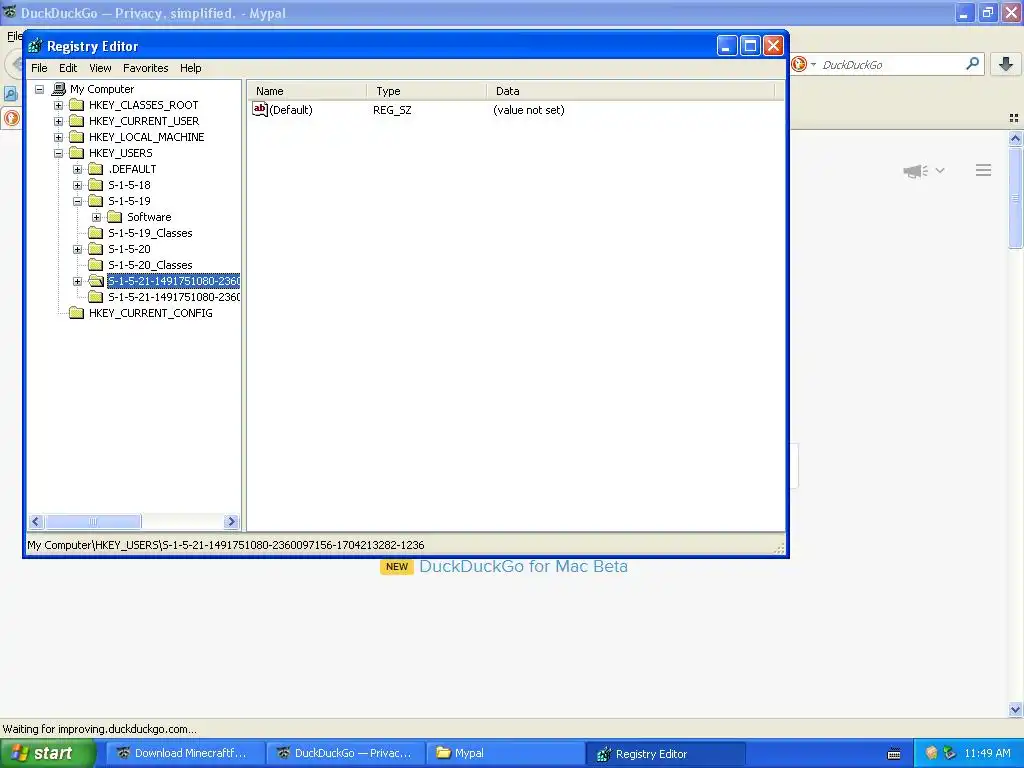
Task: Click the .DEFAULT folder icon
Action: pyautogui.click(x=95, y=168)
